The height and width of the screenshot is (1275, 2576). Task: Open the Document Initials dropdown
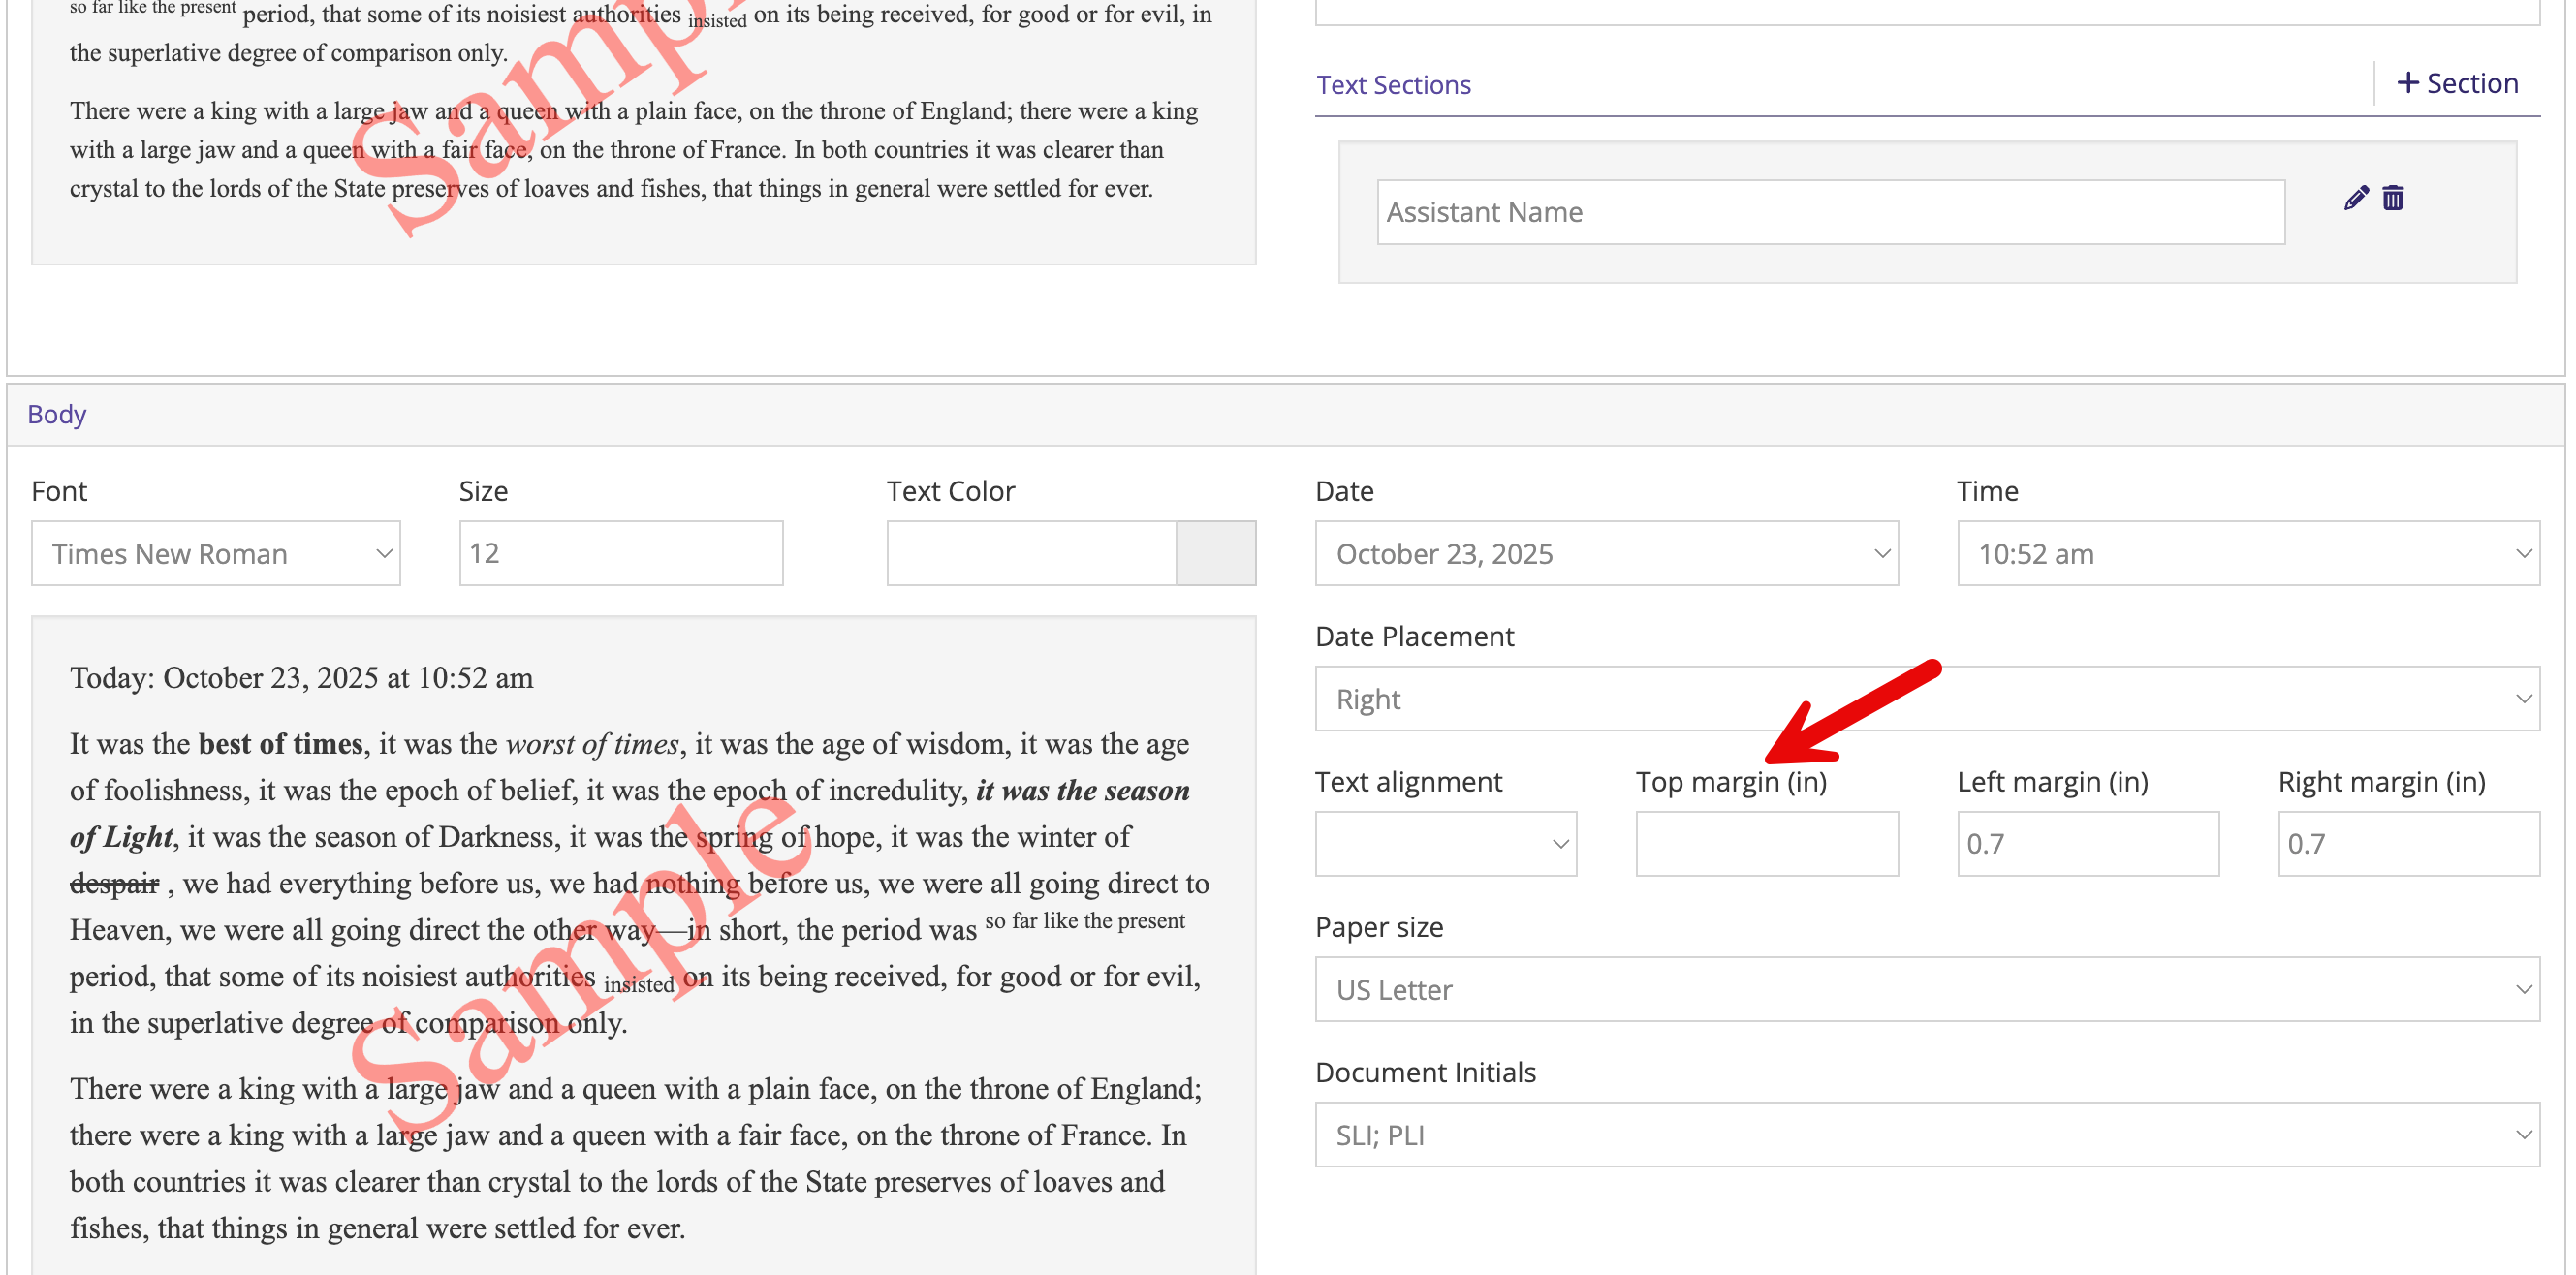(1926, 1134)
